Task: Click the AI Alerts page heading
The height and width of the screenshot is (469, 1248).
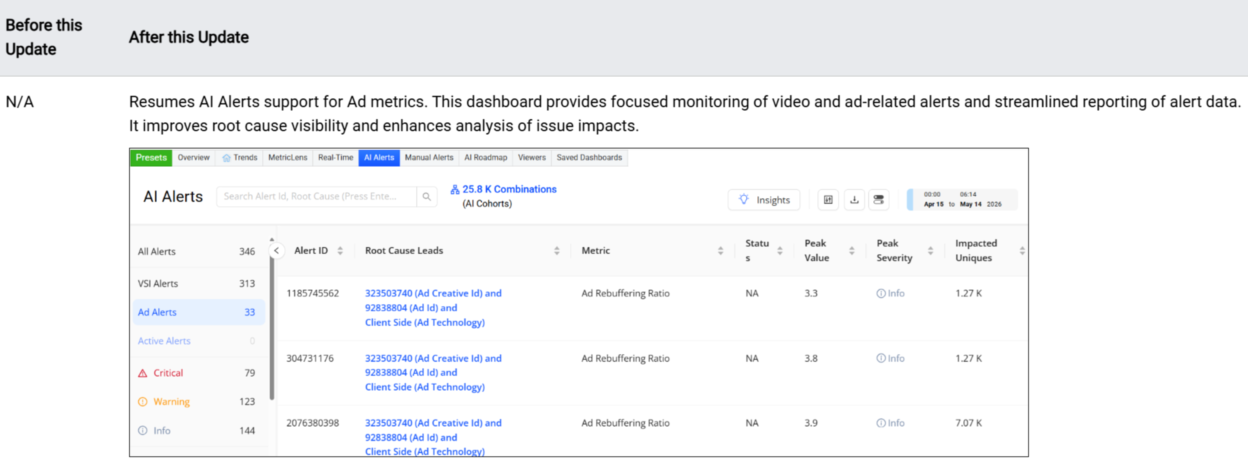Action: click(174, 197)
